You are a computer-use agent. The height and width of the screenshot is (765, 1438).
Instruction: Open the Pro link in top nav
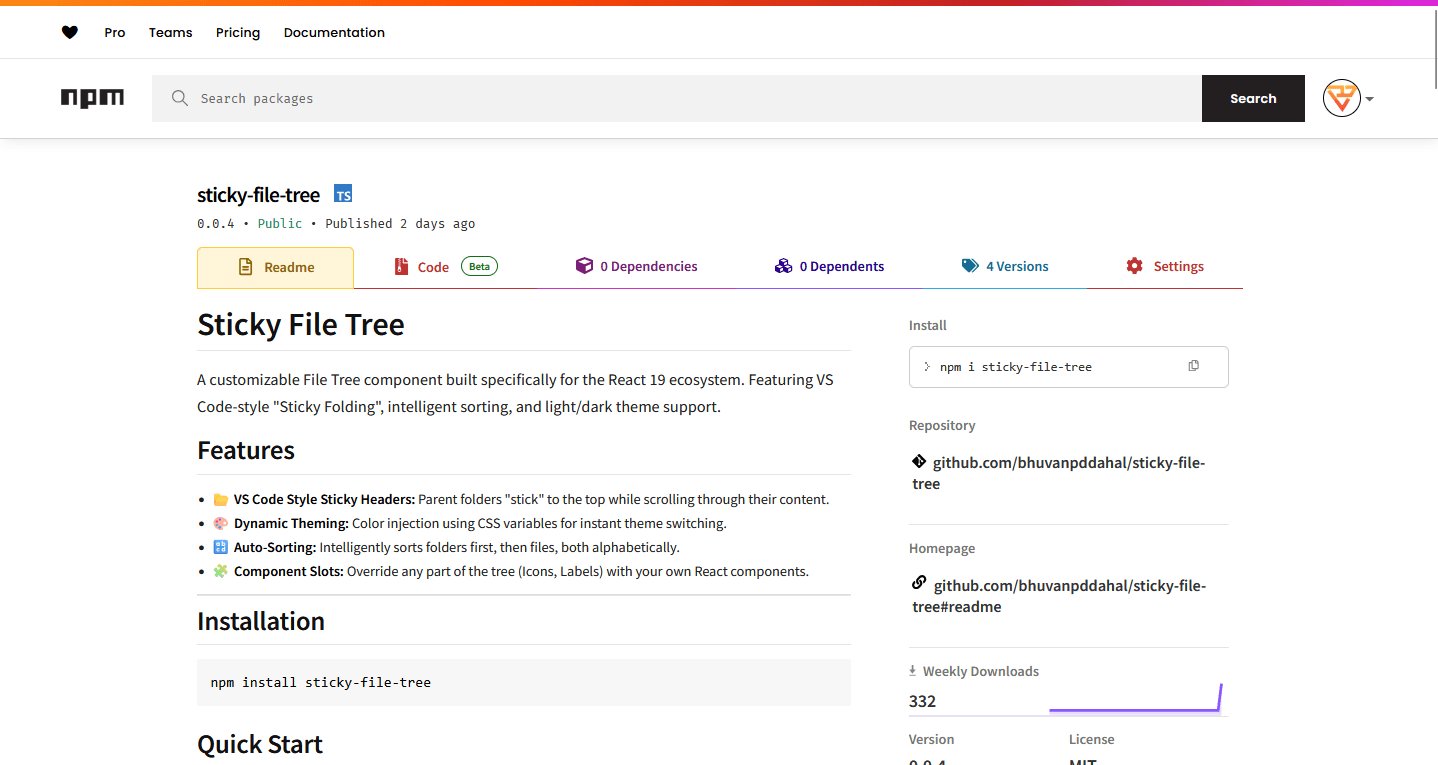coord(115,32)
